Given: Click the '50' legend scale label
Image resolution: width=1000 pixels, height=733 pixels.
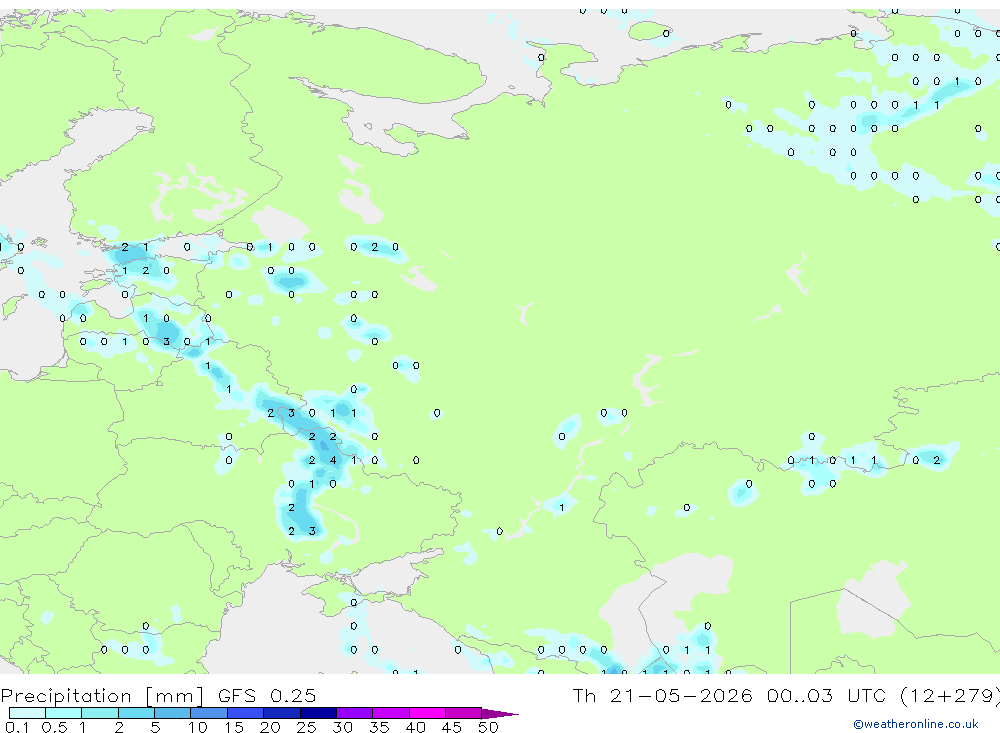Looking at the screenshot, I should tap(488, 727).
